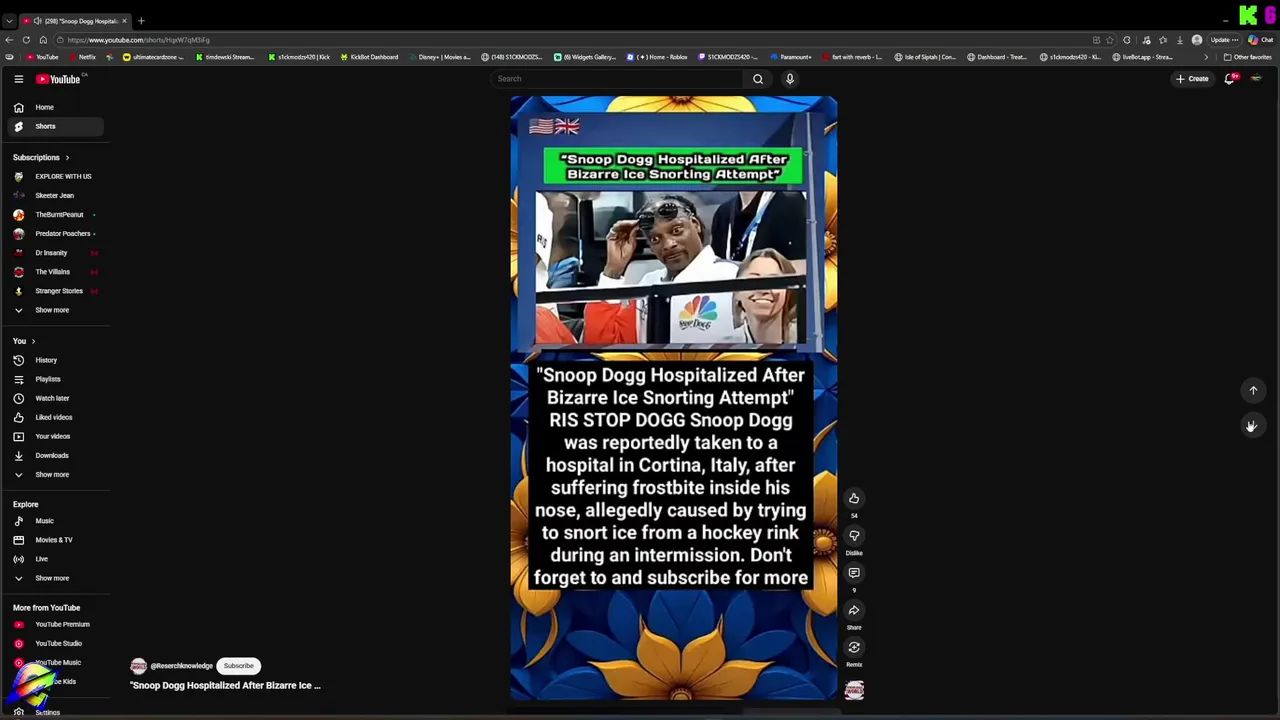The width and height of the screenshot is (1280, 720).
Task: Open Live under Explore
Action: click(x=54, y=559)
